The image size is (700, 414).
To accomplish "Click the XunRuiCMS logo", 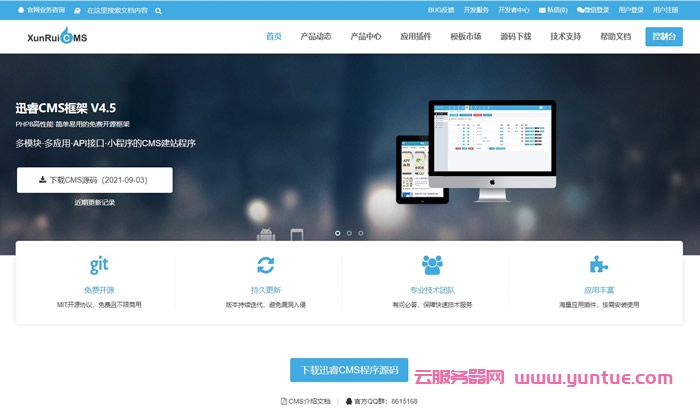I will 59,38.
